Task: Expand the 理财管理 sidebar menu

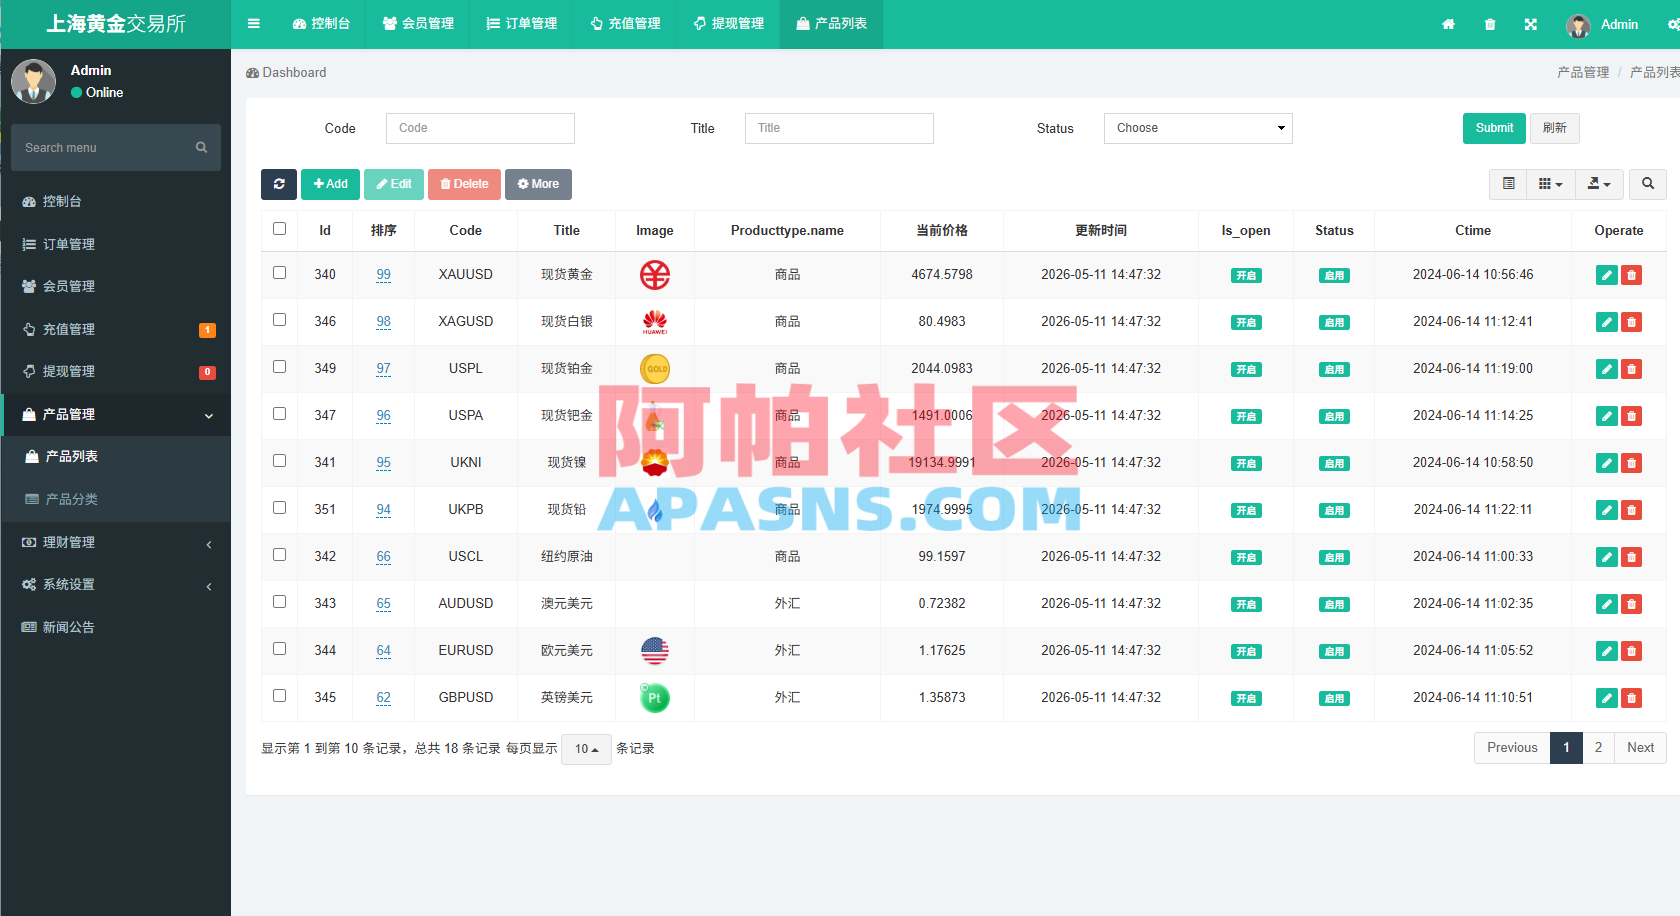Action: point(116,542)
